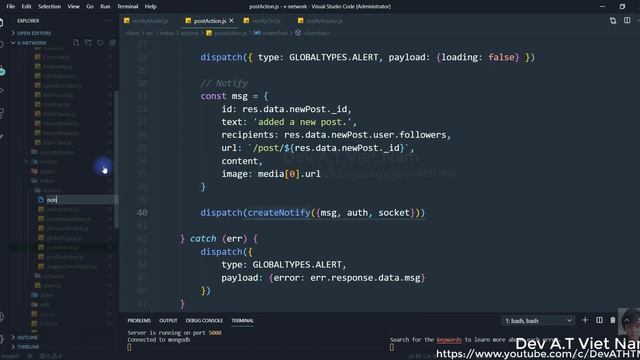Open the Go menu
The width and height of the screenshot is (640, 360).
[x=90, y=7]
